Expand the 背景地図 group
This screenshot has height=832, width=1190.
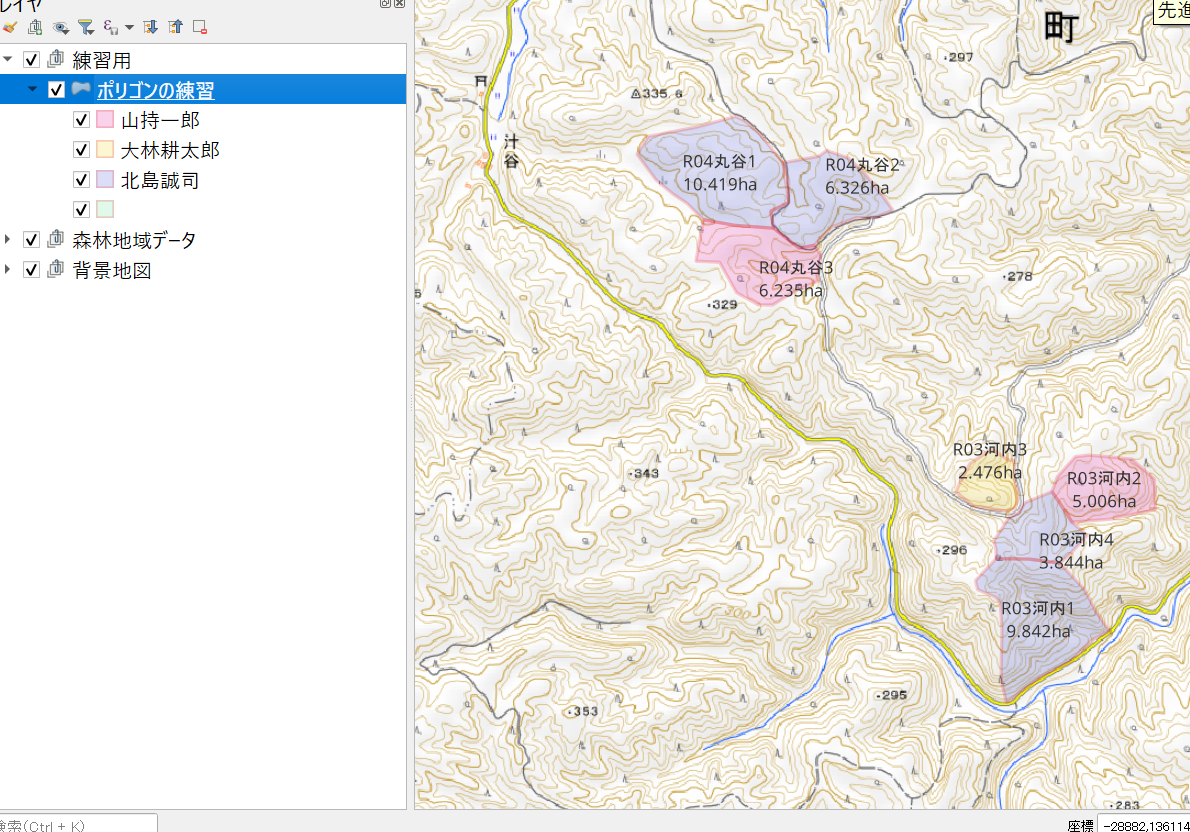(x=8, y=269)
